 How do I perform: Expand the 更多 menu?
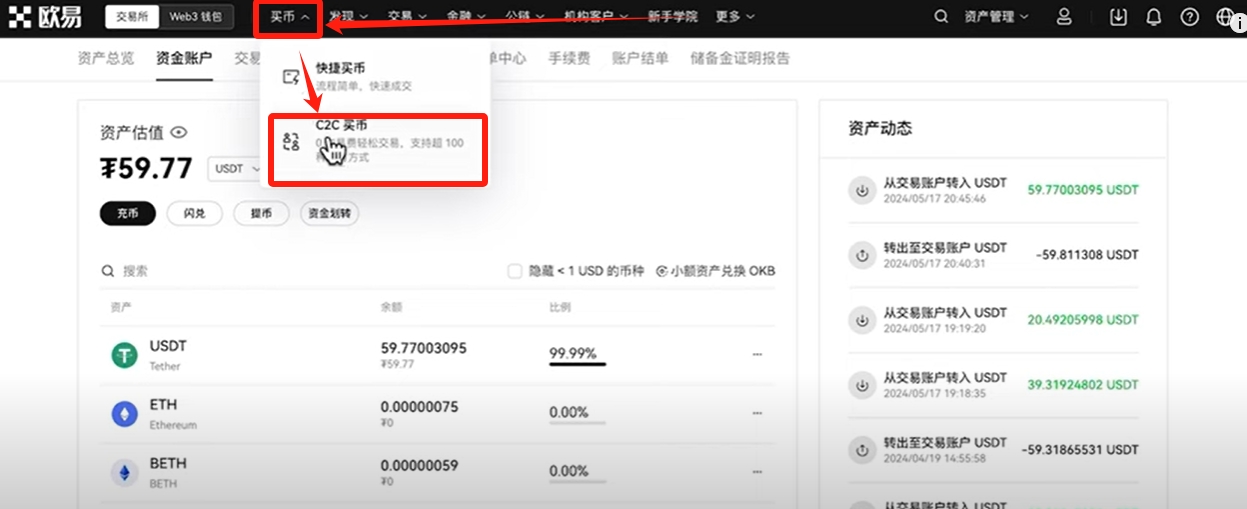pyautogui.click(x=735, y=17)
